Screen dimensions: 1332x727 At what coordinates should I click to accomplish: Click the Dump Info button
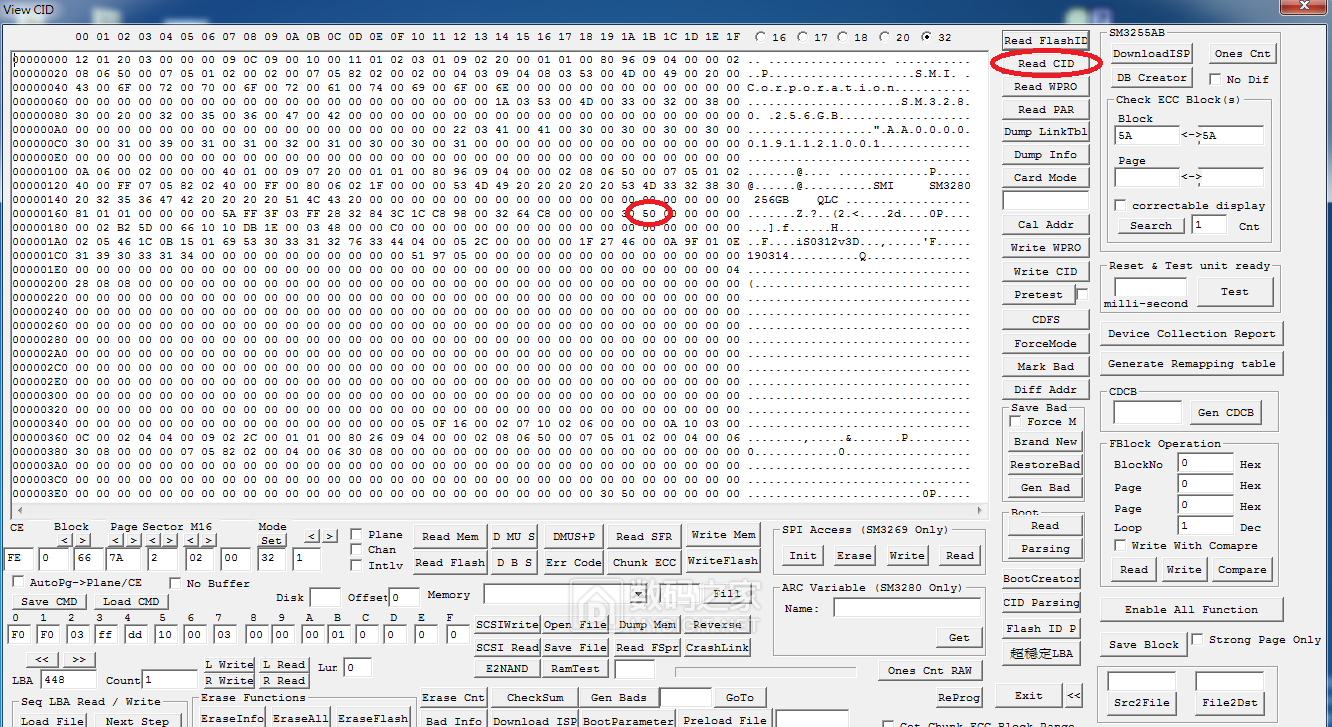[1046, 155]
